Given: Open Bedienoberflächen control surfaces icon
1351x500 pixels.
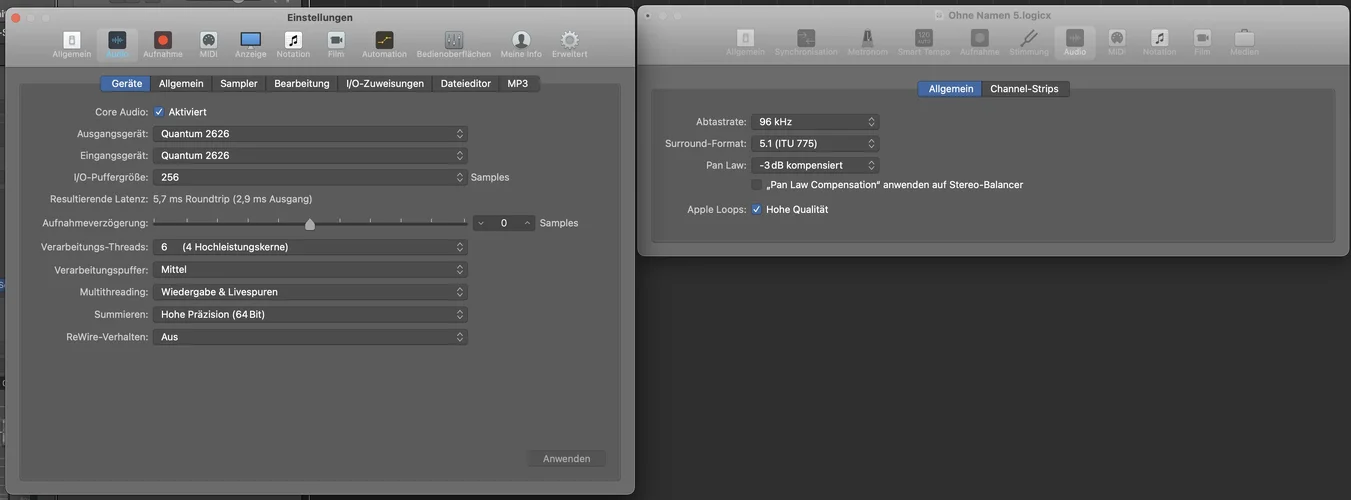Looking at the screenshot, I should [454, 44].
